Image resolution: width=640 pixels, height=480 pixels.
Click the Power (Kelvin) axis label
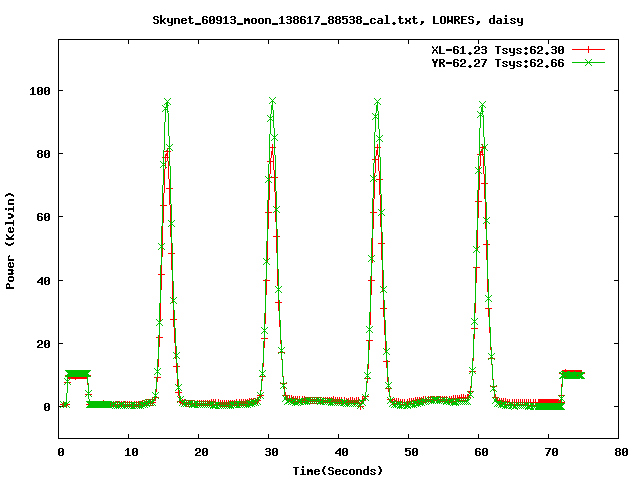(x=10, y=240)
